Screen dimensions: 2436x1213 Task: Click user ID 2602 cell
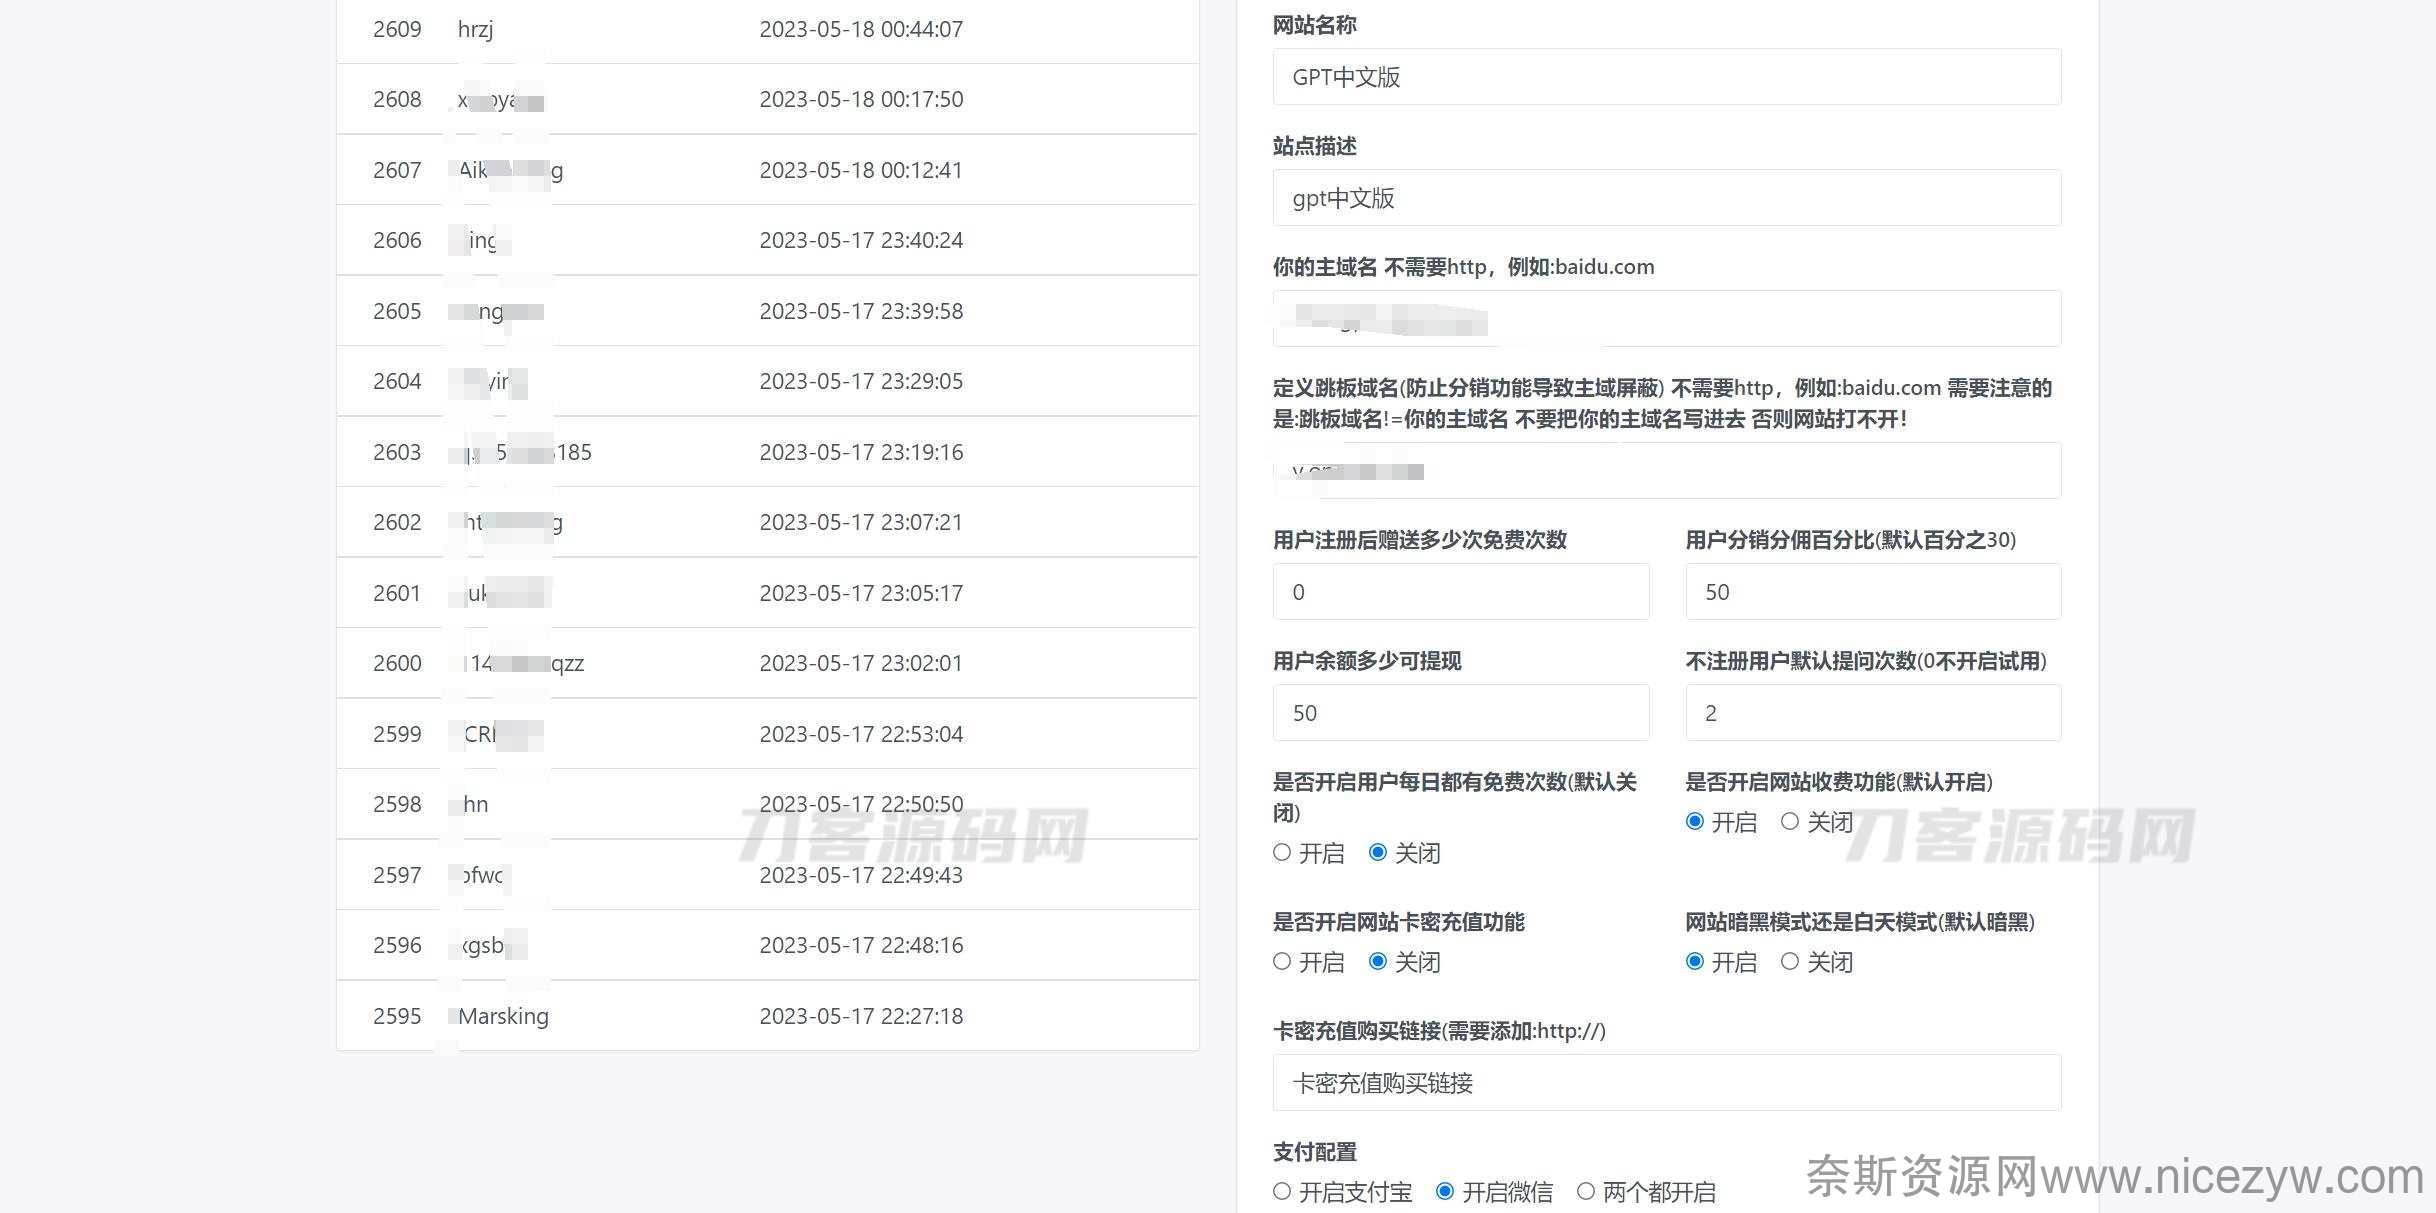(x=397, y=522)
